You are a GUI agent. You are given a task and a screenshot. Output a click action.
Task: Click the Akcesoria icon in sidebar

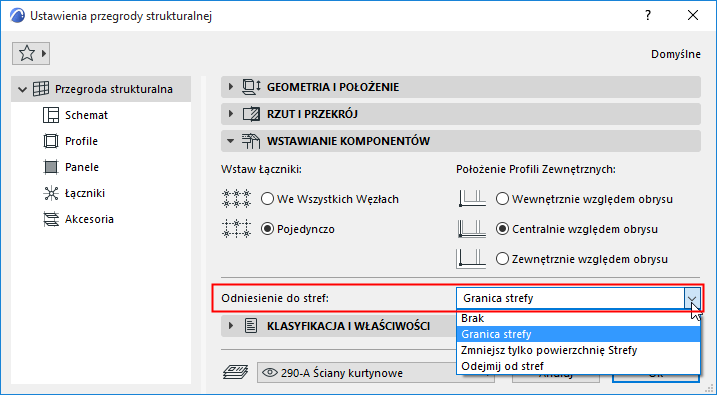point(51,219)
